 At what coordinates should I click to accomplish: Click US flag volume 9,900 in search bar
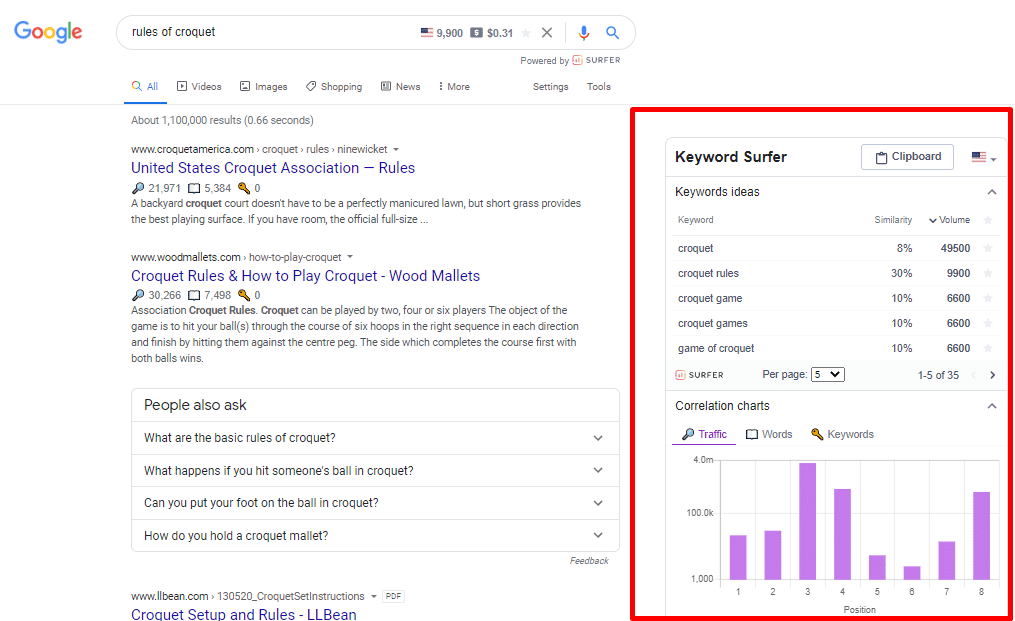[441, 32]
